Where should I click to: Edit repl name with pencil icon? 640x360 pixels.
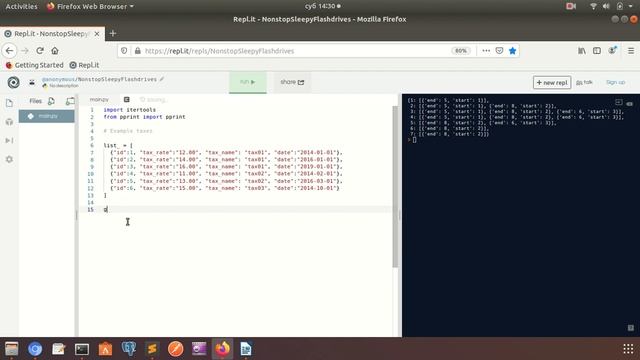pyautogui.click(x=162, y=79)
